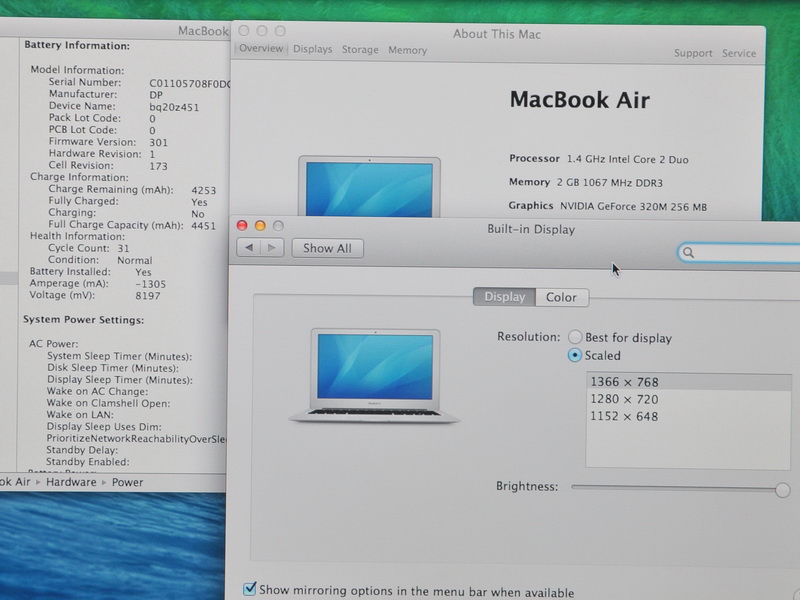Select the 1152 × 648 resolution

tap(689, 416)
